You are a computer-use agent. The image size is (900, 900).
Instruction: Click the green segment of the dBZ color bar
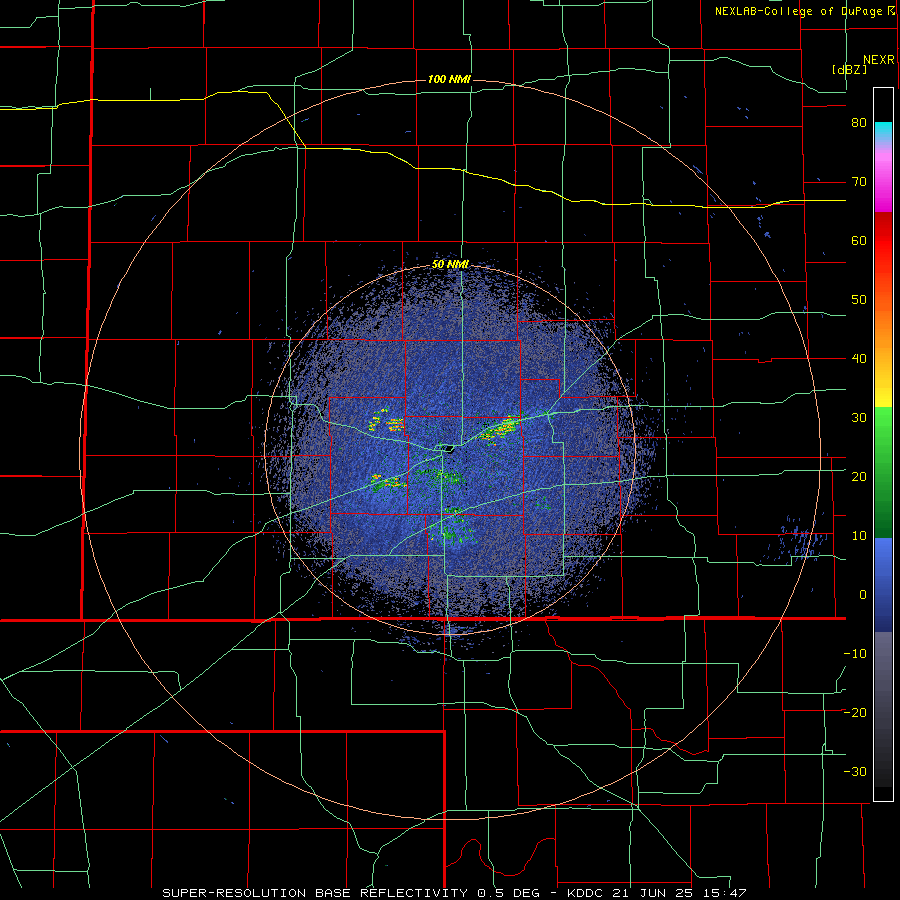point(883,472)
